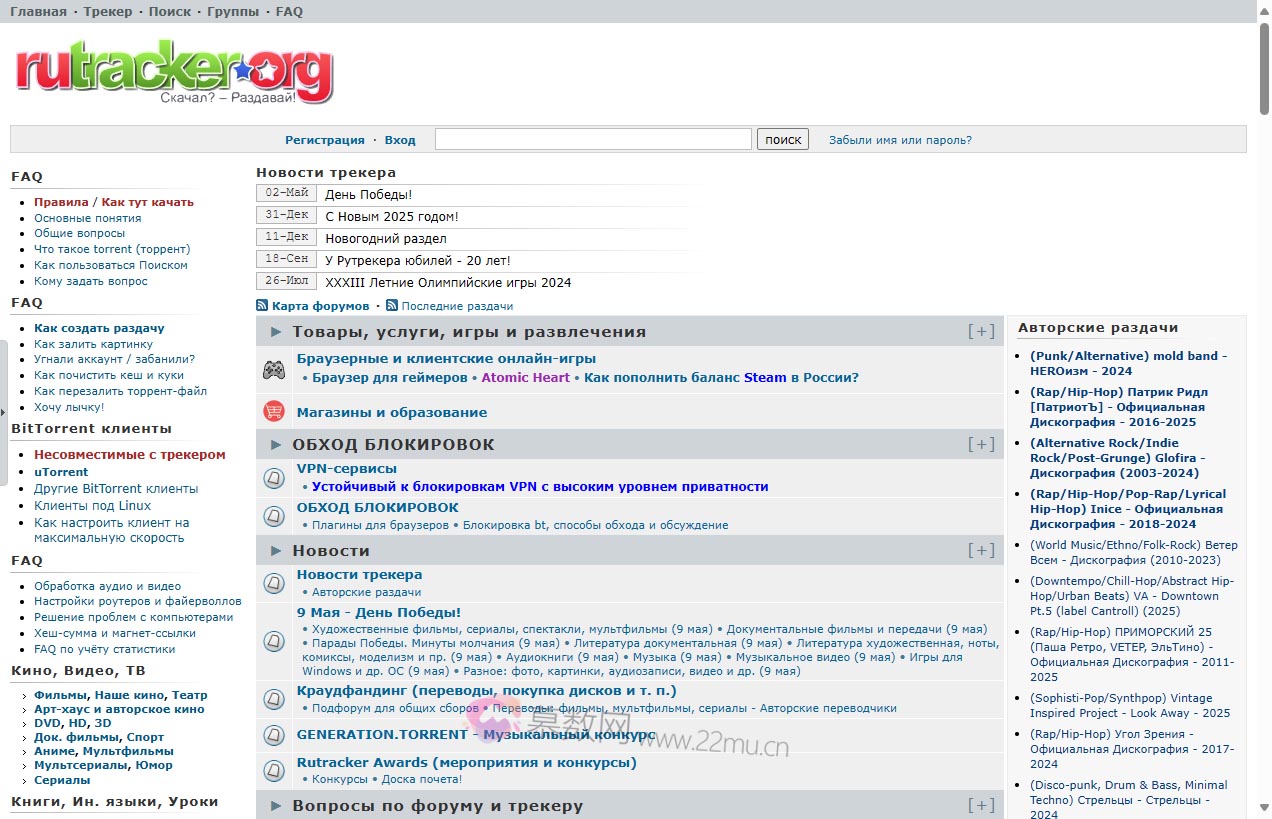
Task: Click the forum icon next to VPN-сервисы
Action: coord(273,478)
